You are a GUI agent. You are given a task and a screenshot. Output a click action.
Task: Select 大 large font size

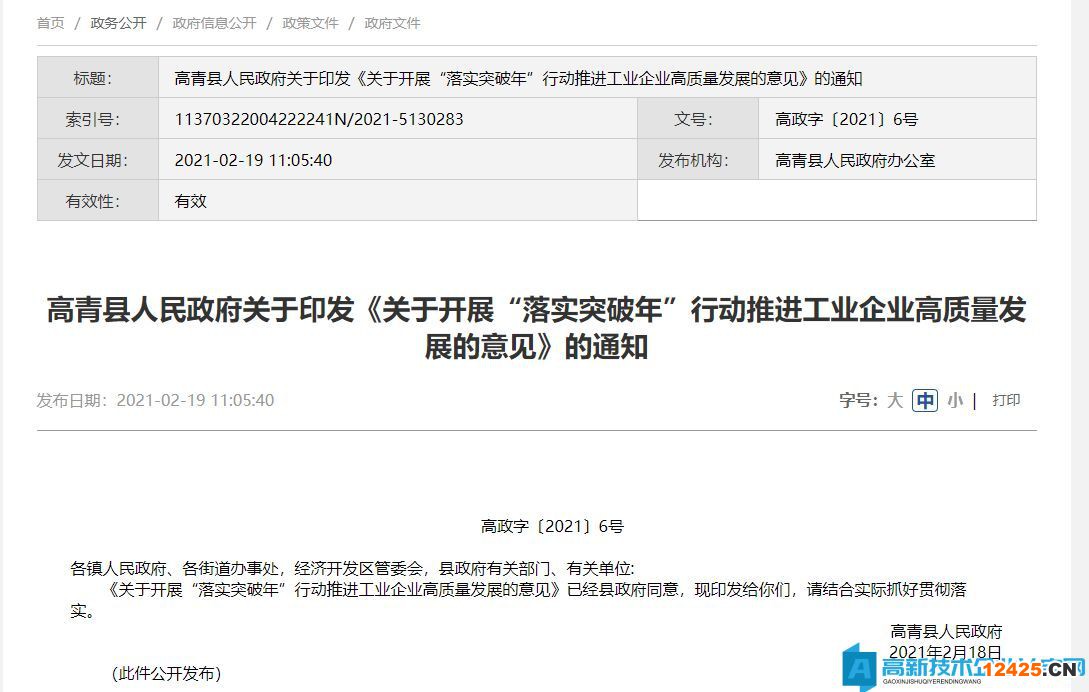(x=894, y=400)
